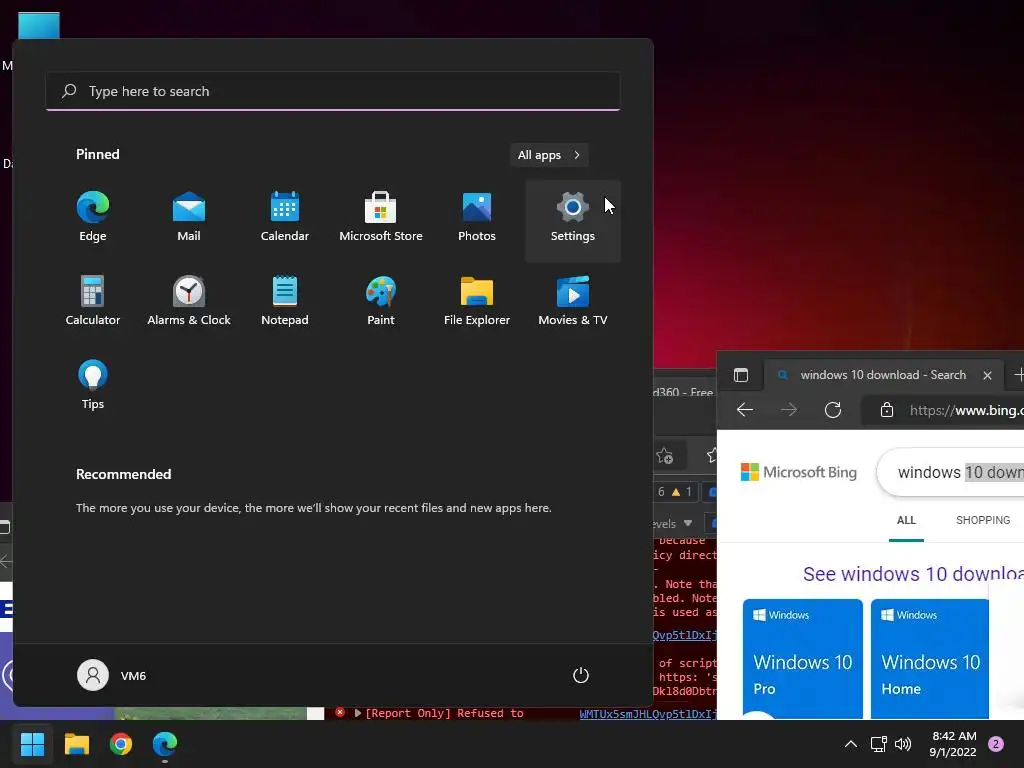Click the Power button in Start menu
The width and height of the screenshot is (1024, 768).
click(x=581, y=675)
